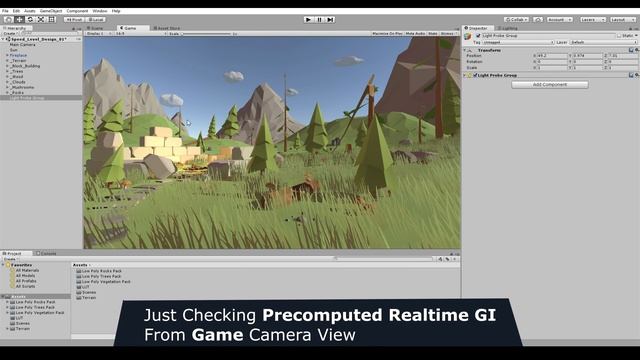The width and height of the screenshot is (640, 360).
Task: Select _Clouds in Hierarchy
Action: 18,82
